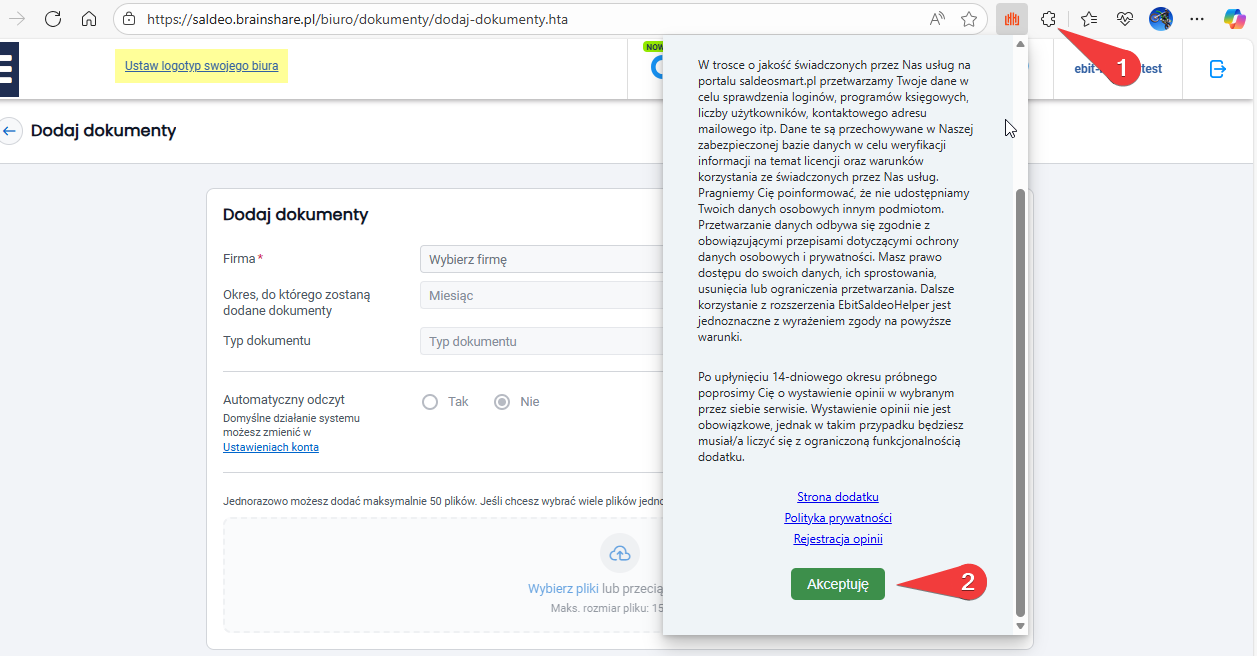This screenshot has height=656, width=1257.
Task: Open the Polityka prywatności link
Action: (838, 518)
